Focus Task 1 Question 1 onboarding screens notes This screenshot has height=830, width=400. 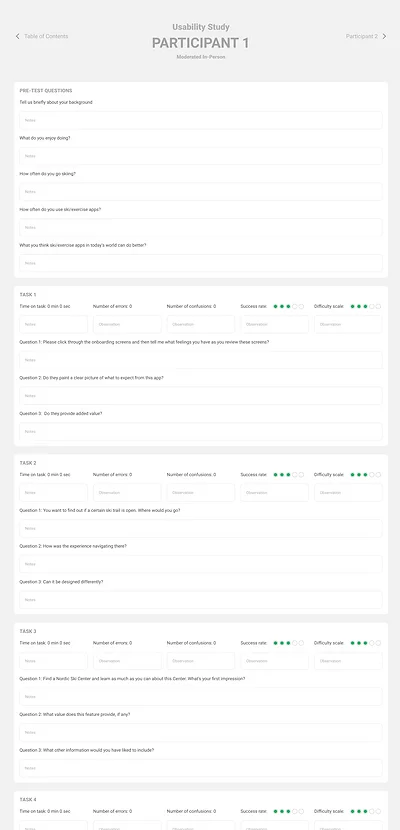coord(201,360)
